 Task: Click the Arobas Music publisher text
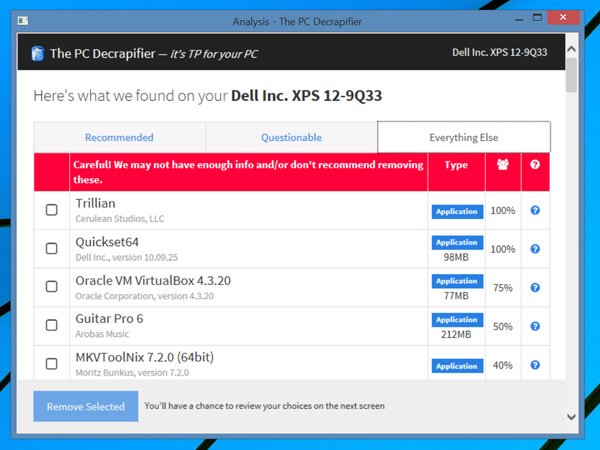pyautogui.click(x=102, y=334)
